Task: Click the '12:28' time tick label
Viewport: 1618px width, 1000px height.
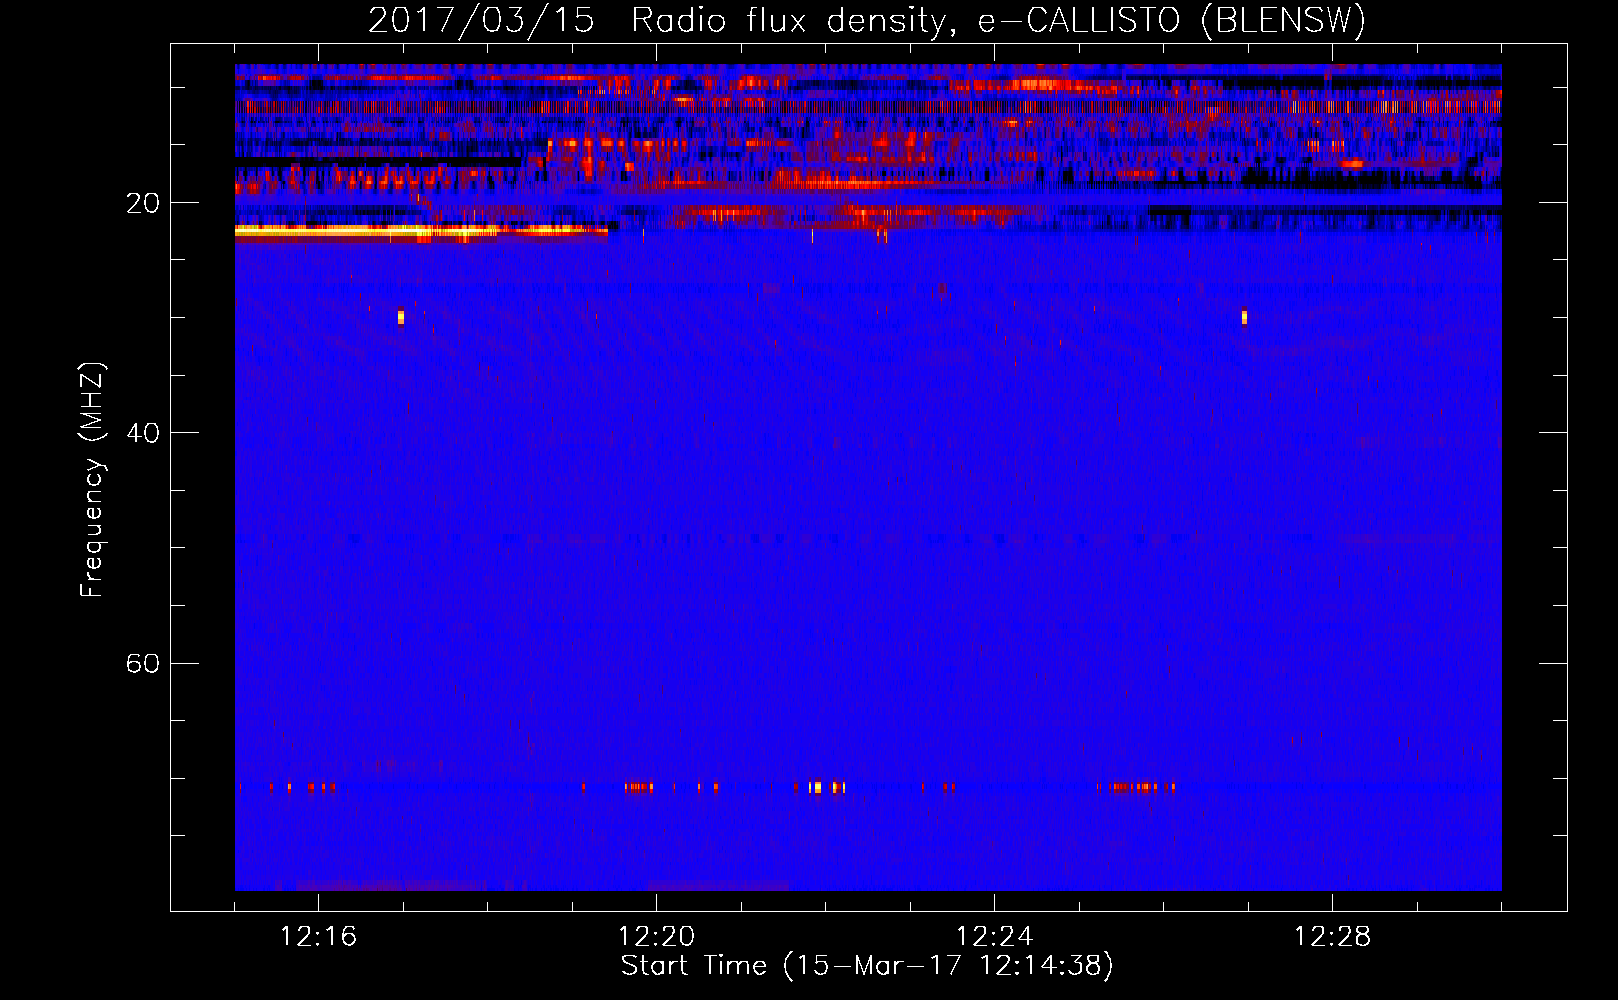Action: click(x=1332, y=937)
